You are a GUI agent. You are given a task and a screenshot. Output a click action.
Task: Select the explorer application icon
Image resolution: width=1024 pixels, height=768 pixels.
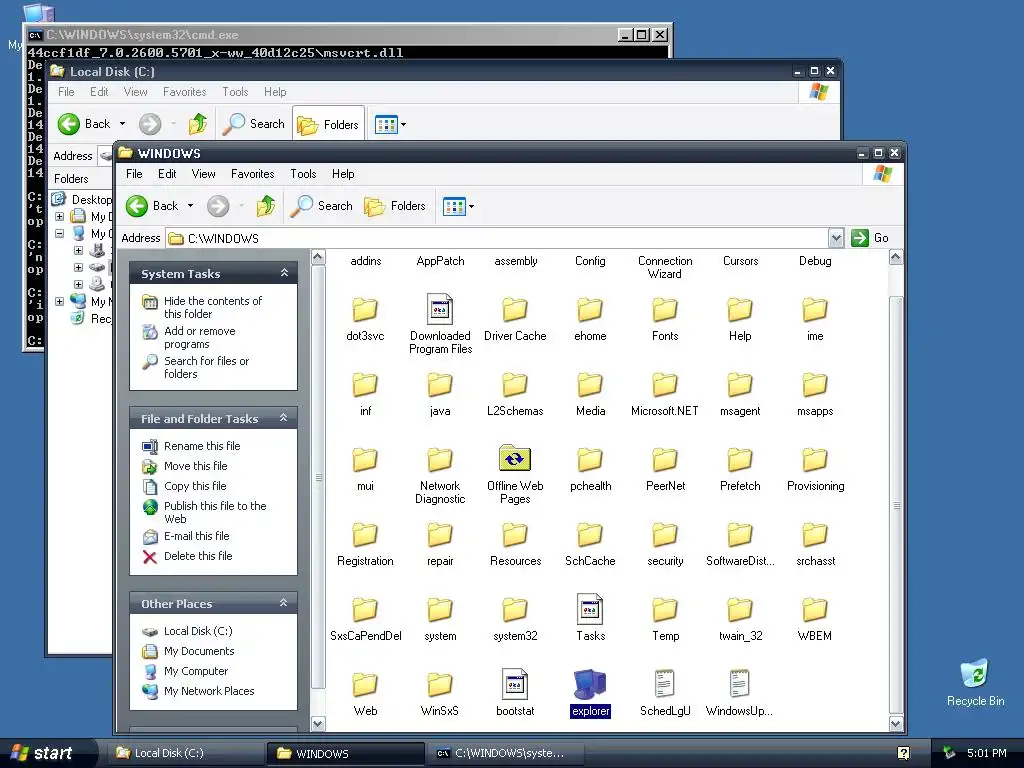[x=590, y=684]
